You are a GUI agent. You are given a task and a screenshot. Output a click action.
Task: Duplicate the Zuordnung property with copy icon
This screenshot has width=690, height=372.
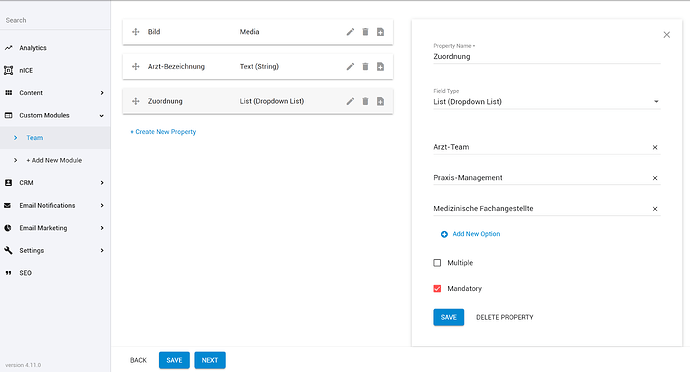point(380,101)
